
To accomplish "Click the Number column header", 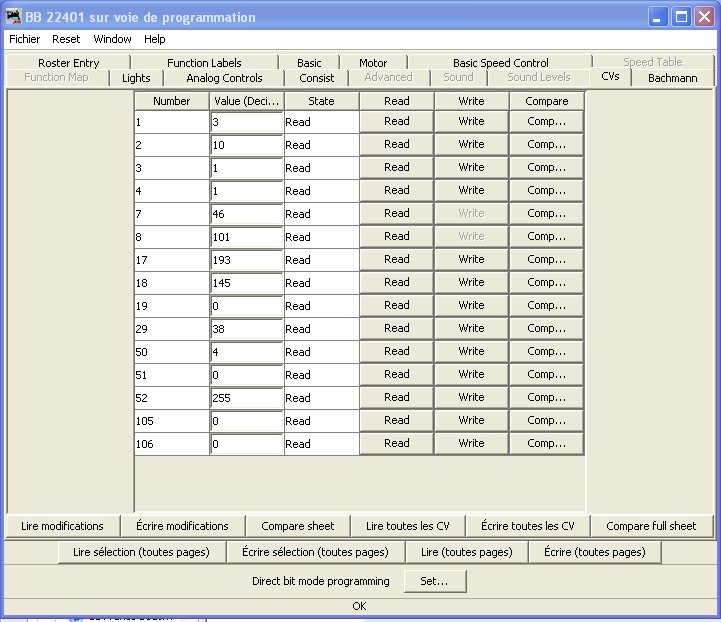I will (172, 101).
